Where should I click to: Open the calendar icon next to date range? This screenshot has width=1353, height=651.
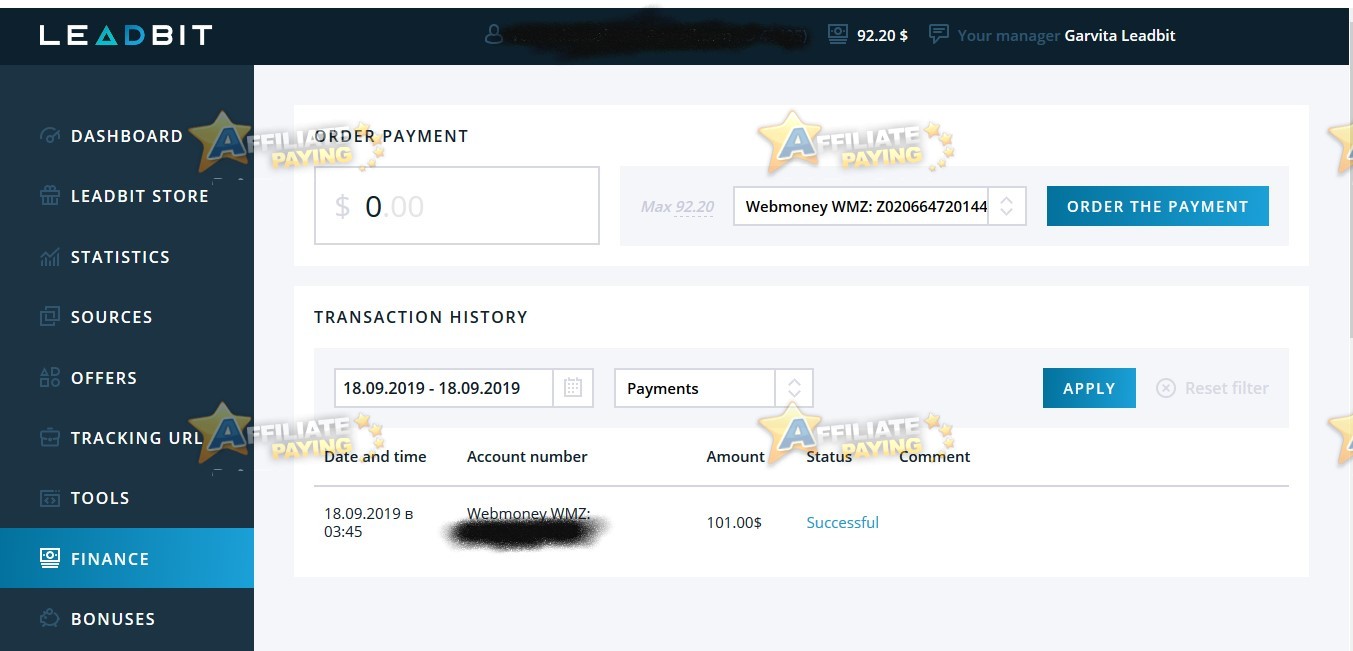[573, 388]
